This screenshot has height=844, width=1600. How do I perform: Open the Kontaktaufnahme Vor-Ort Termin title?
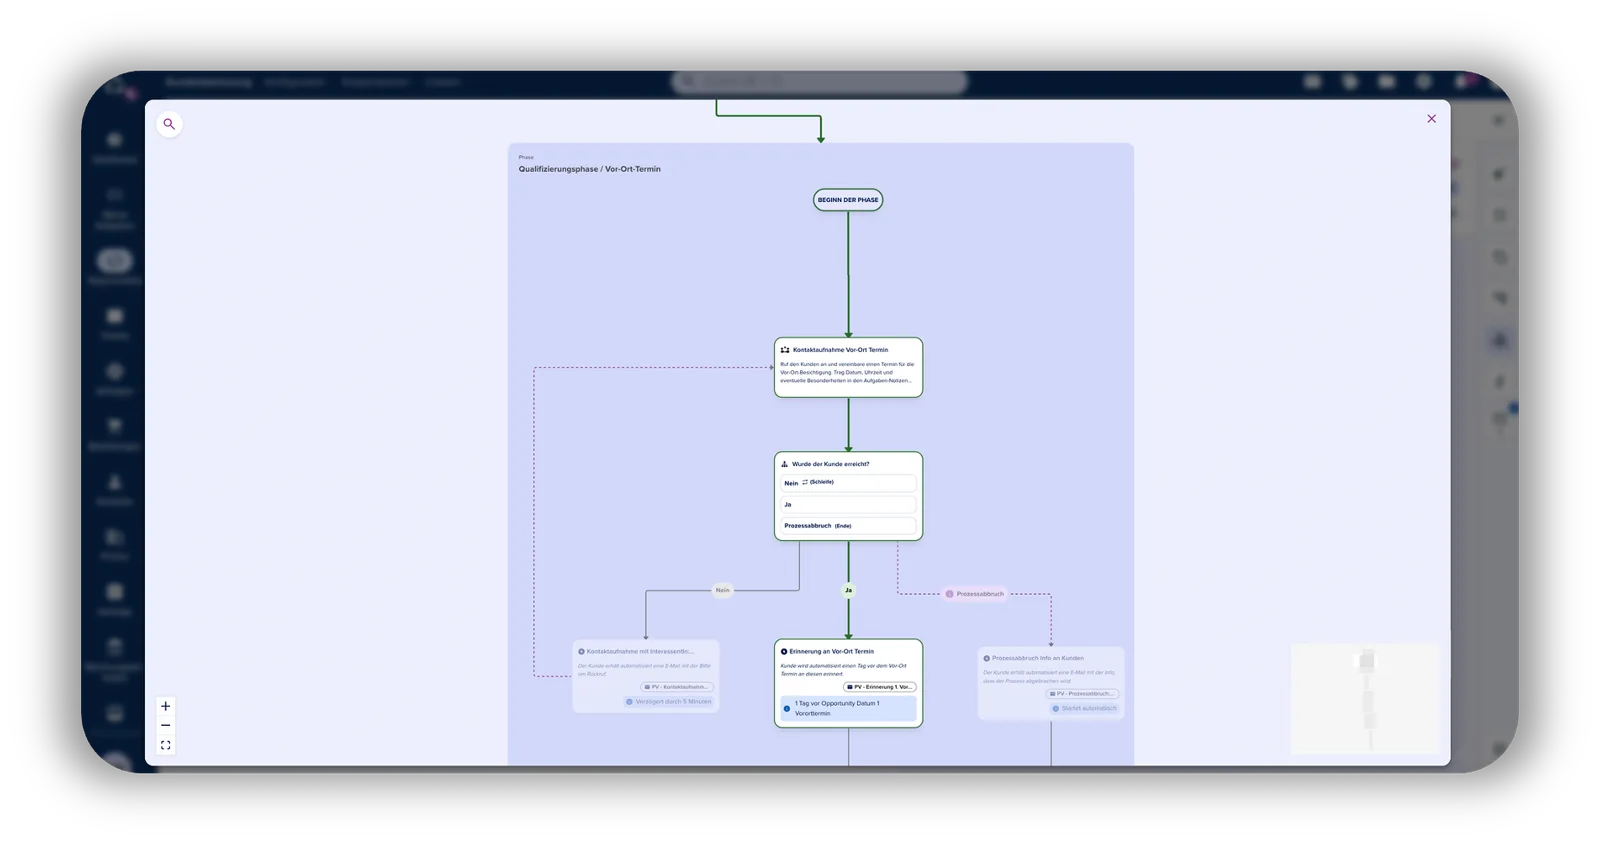(x=840, y=350)
